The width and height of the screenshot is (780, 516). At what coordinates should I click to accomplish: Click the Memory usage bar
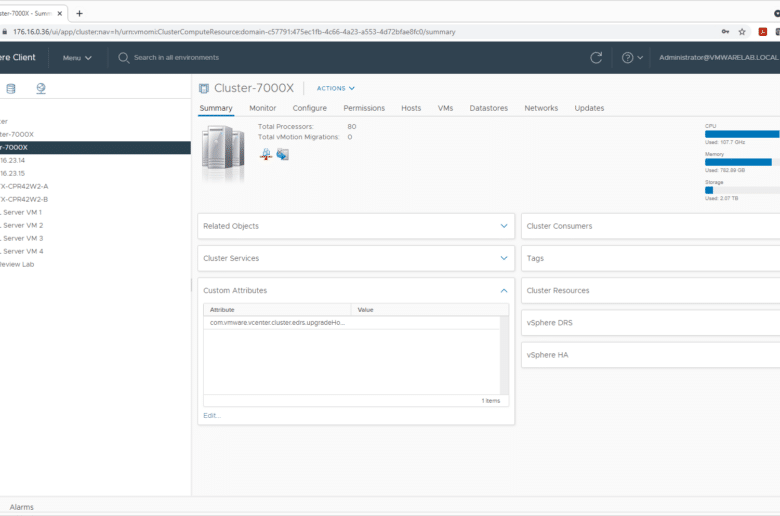742,162
